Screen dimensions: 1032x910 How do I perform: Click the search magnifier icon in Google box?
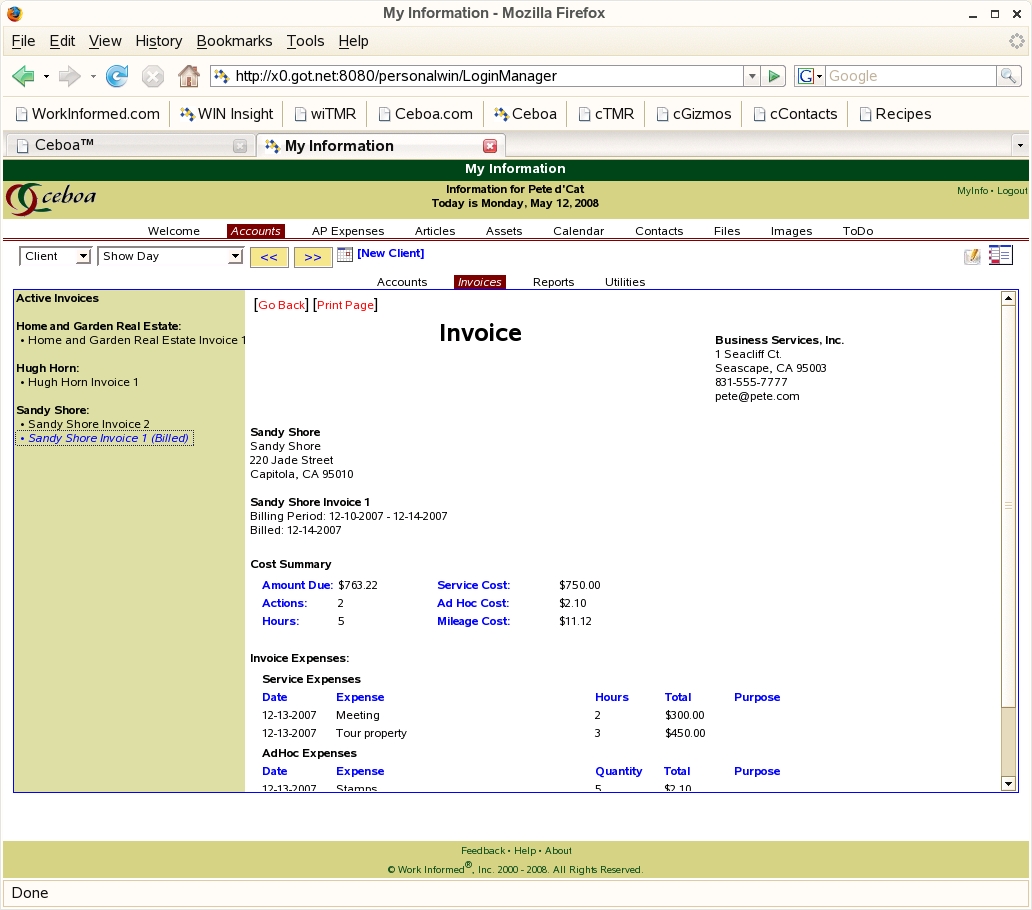point(1009,76)
